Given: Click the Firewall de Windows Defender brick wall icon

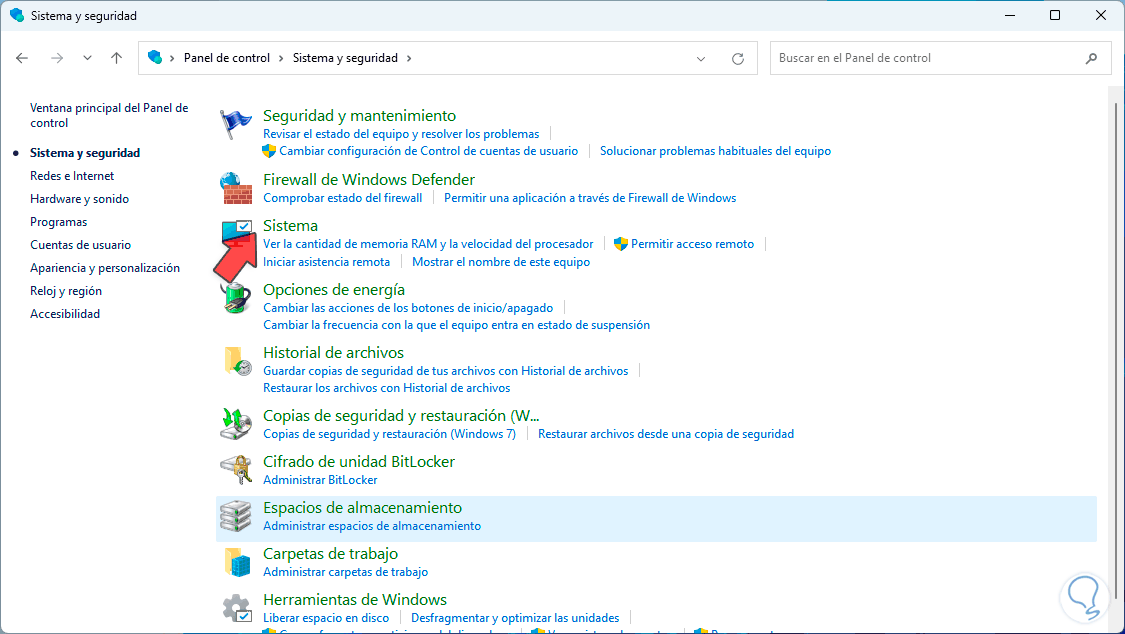Looking at the screenshot, I should pyautogui.click(x=235, y=188).
